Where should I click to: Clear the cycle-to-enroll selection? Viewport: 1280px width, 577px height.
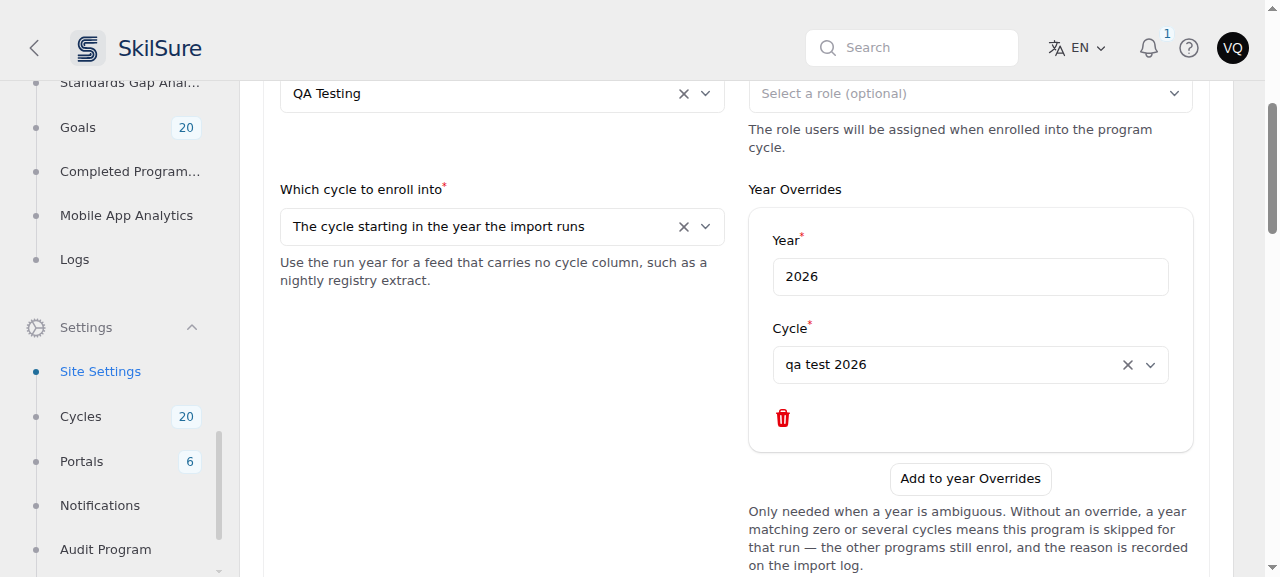[684, 227]
